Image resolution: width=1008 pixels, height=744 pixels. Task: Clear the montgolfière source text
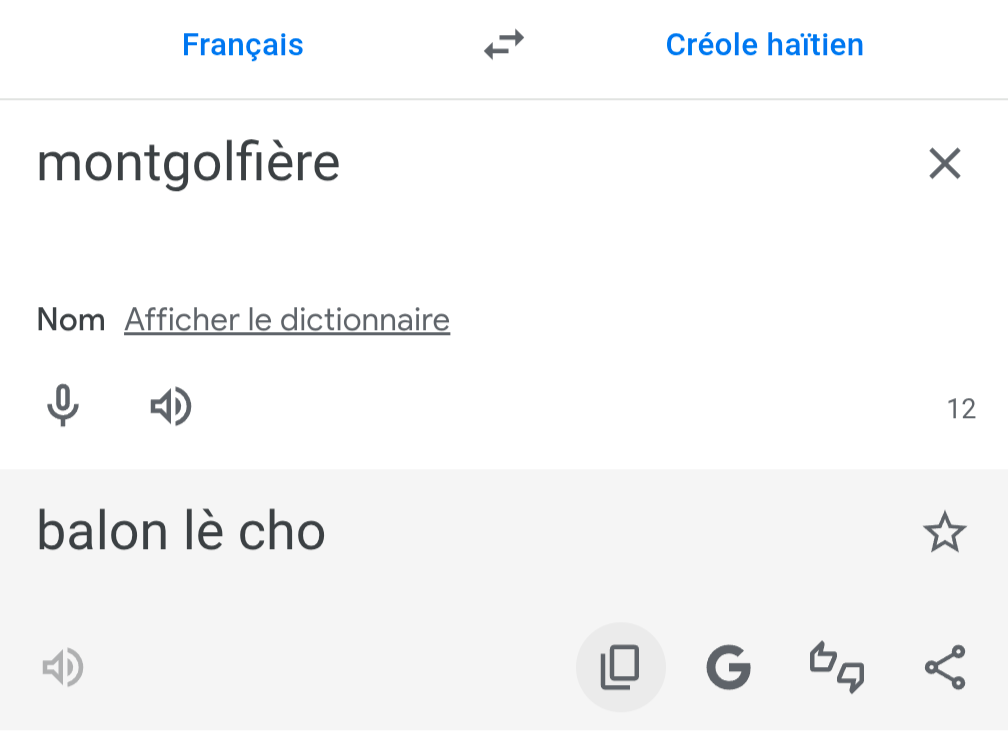pyautogui.click(x=944, y=163)
